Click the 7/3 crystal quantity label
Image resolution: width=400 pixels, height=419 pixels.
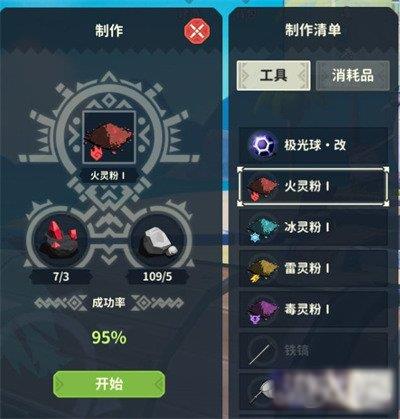coord(61,277)
